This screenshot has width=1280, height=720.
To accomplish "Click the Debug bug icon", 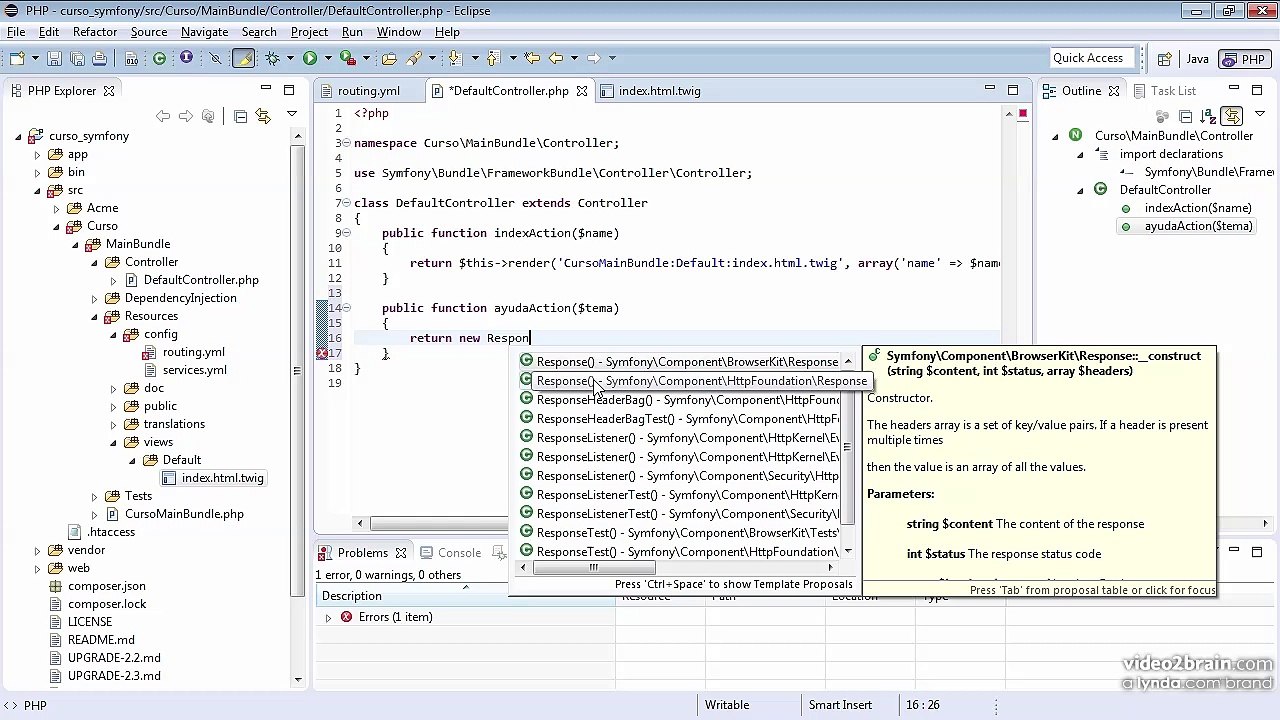I will tap(272, 59).
